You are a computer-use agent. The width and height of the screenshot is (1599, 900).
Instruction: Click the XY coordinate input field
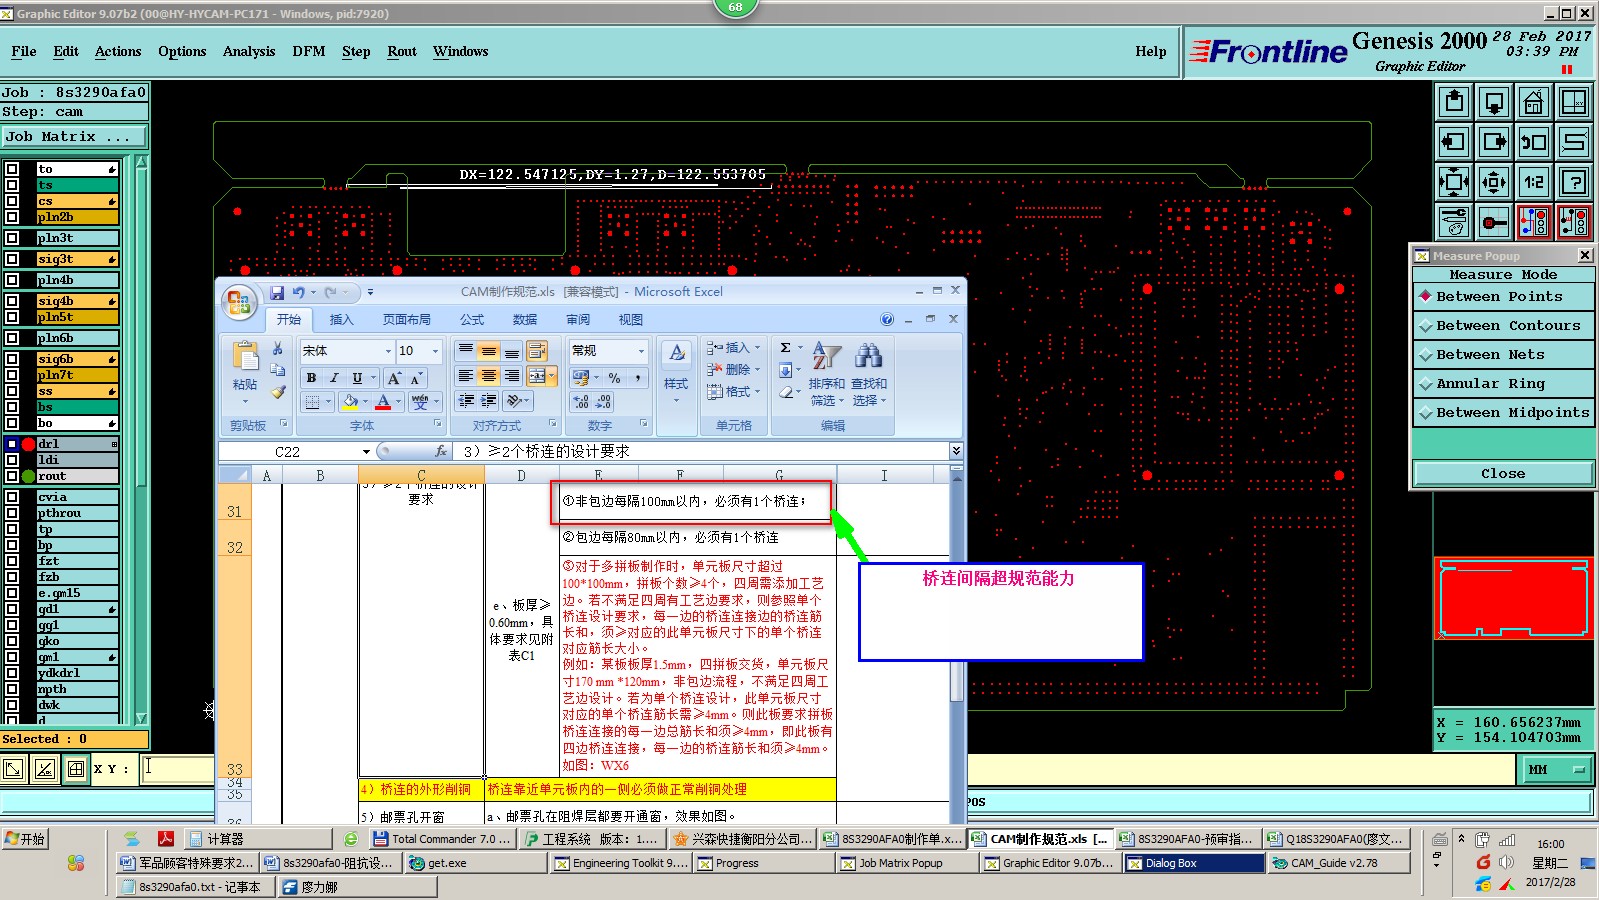(177, 769)
